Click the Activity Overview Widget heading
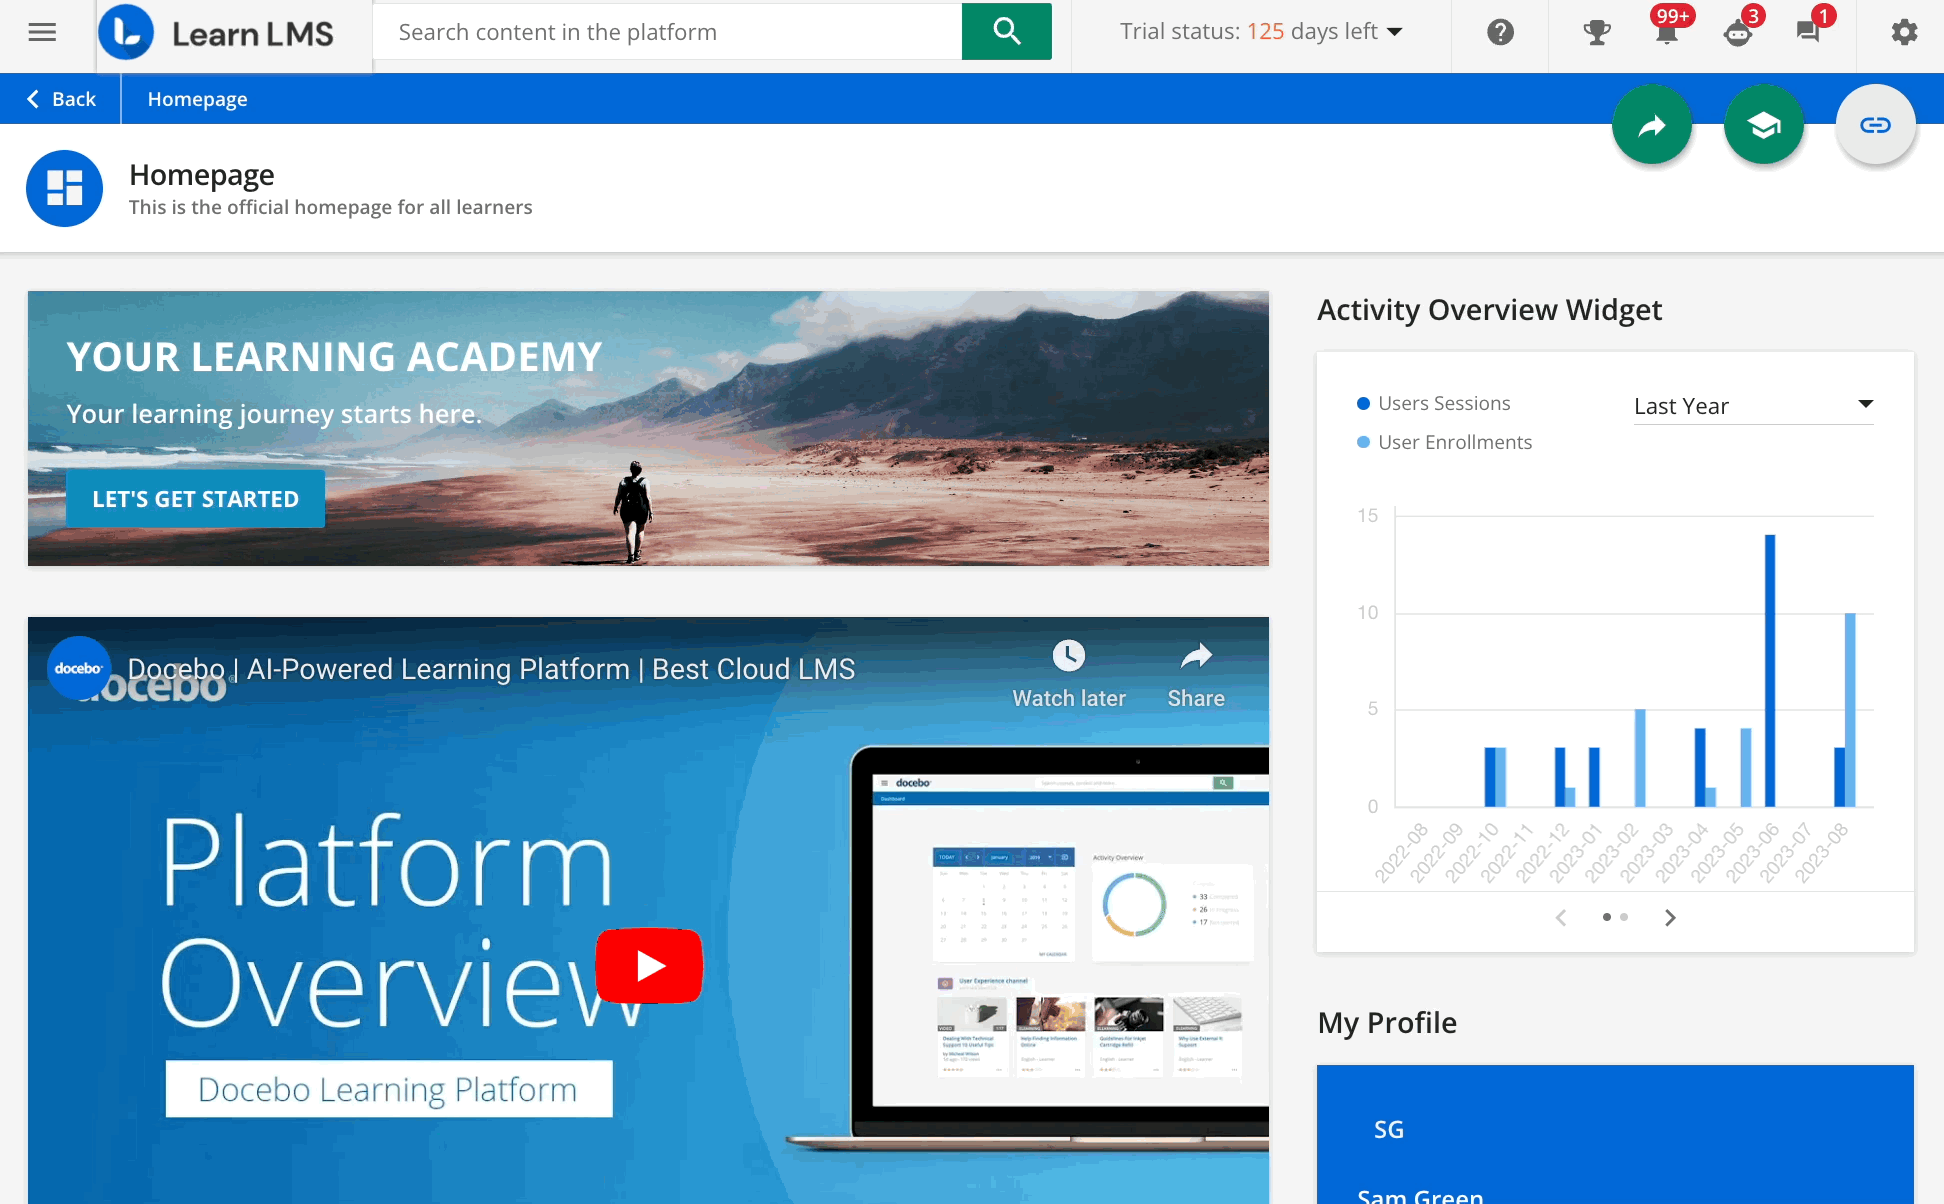This screenshot has width=1944, height=1204. tap(1489, 310)
